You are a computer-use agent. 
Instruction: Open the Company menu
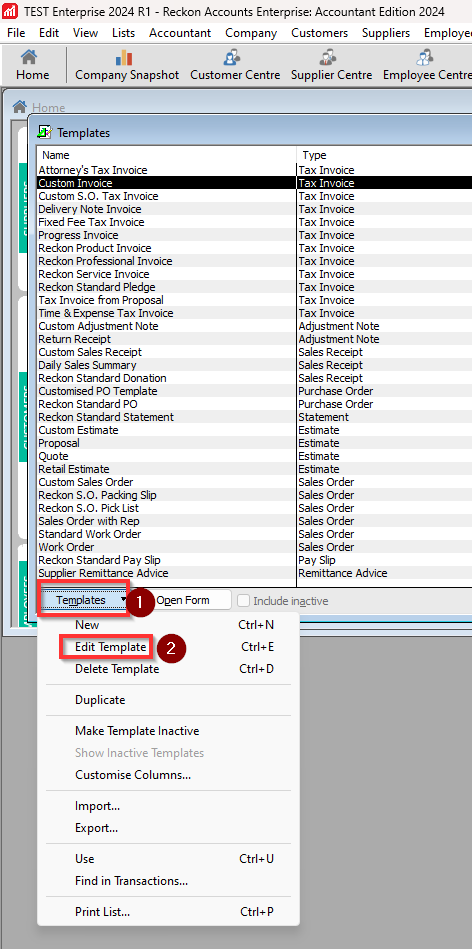[251, 33]
